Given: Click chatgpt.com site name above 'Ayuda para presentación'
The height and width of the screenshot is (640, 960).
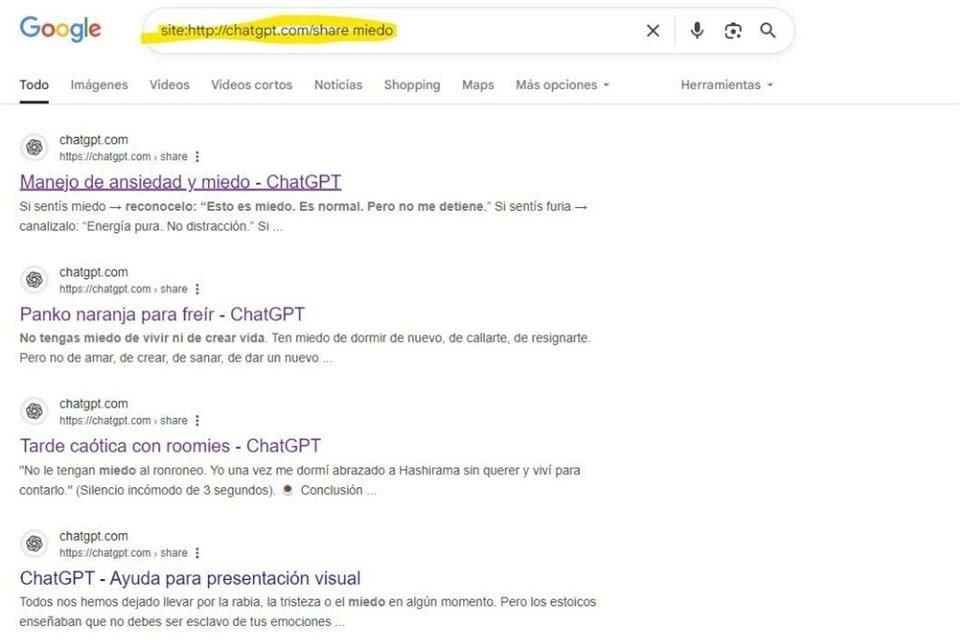Looking at the screenshot, I should coord(94,536).
